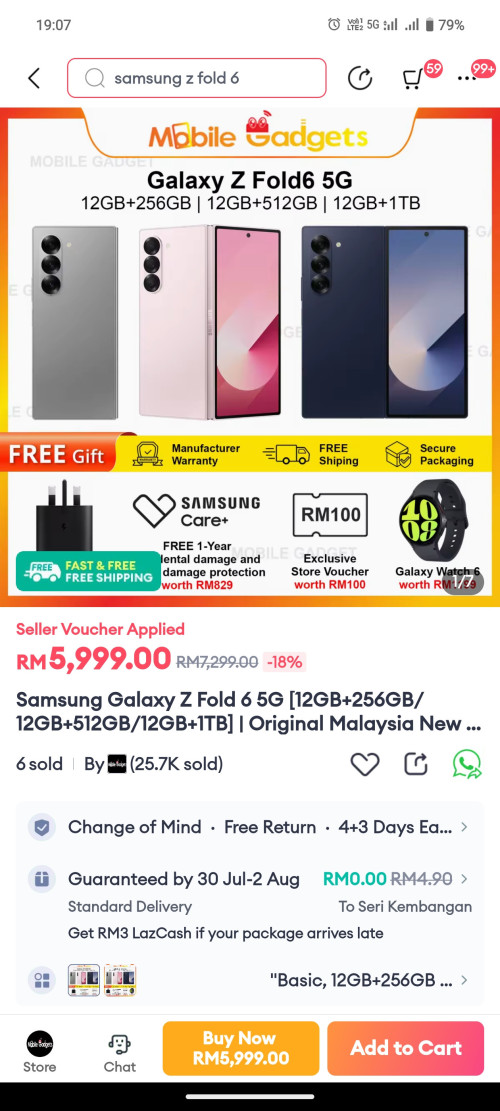
Task: Open the shopping cart icon
Action: coord(412,79)
